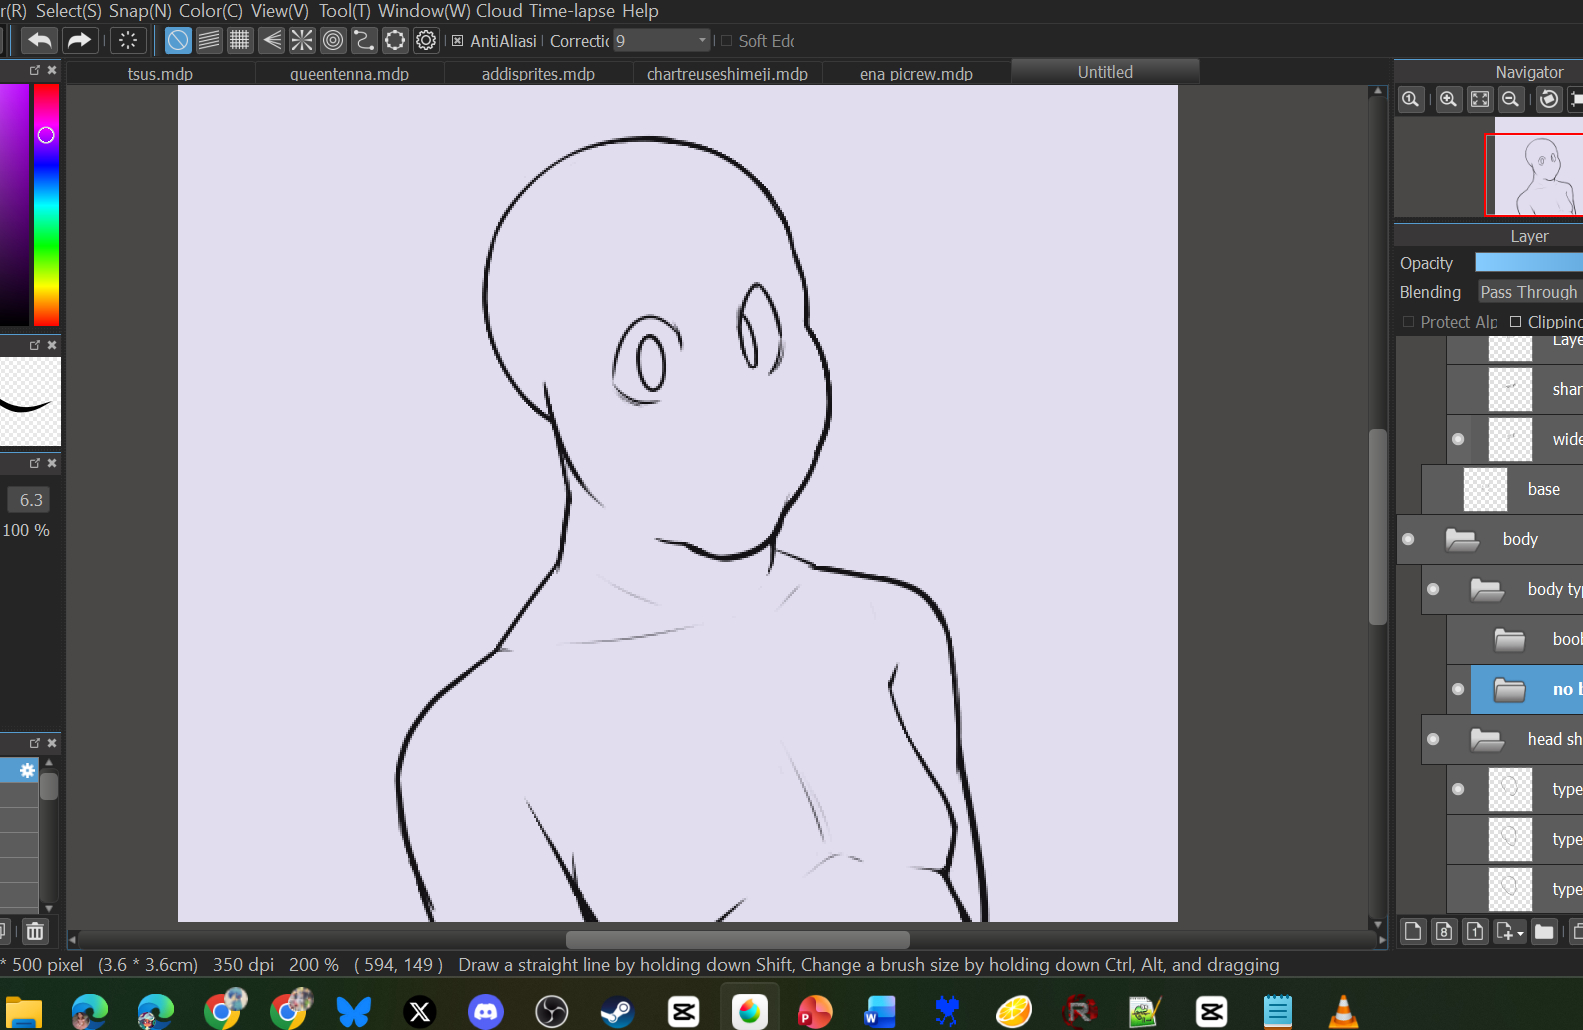Viewport: 1583px width, 1030px height.
Task: Toggle the AntiAliasing checkbox
Action: tap(458, 41)
